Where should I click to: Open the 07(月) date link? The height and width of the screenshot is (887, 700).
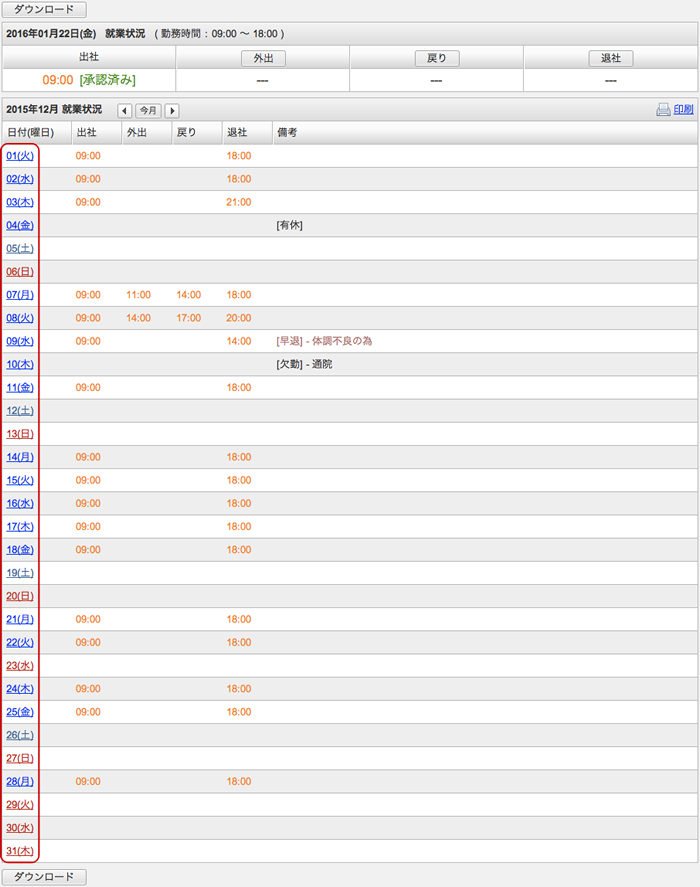[20, 295]
